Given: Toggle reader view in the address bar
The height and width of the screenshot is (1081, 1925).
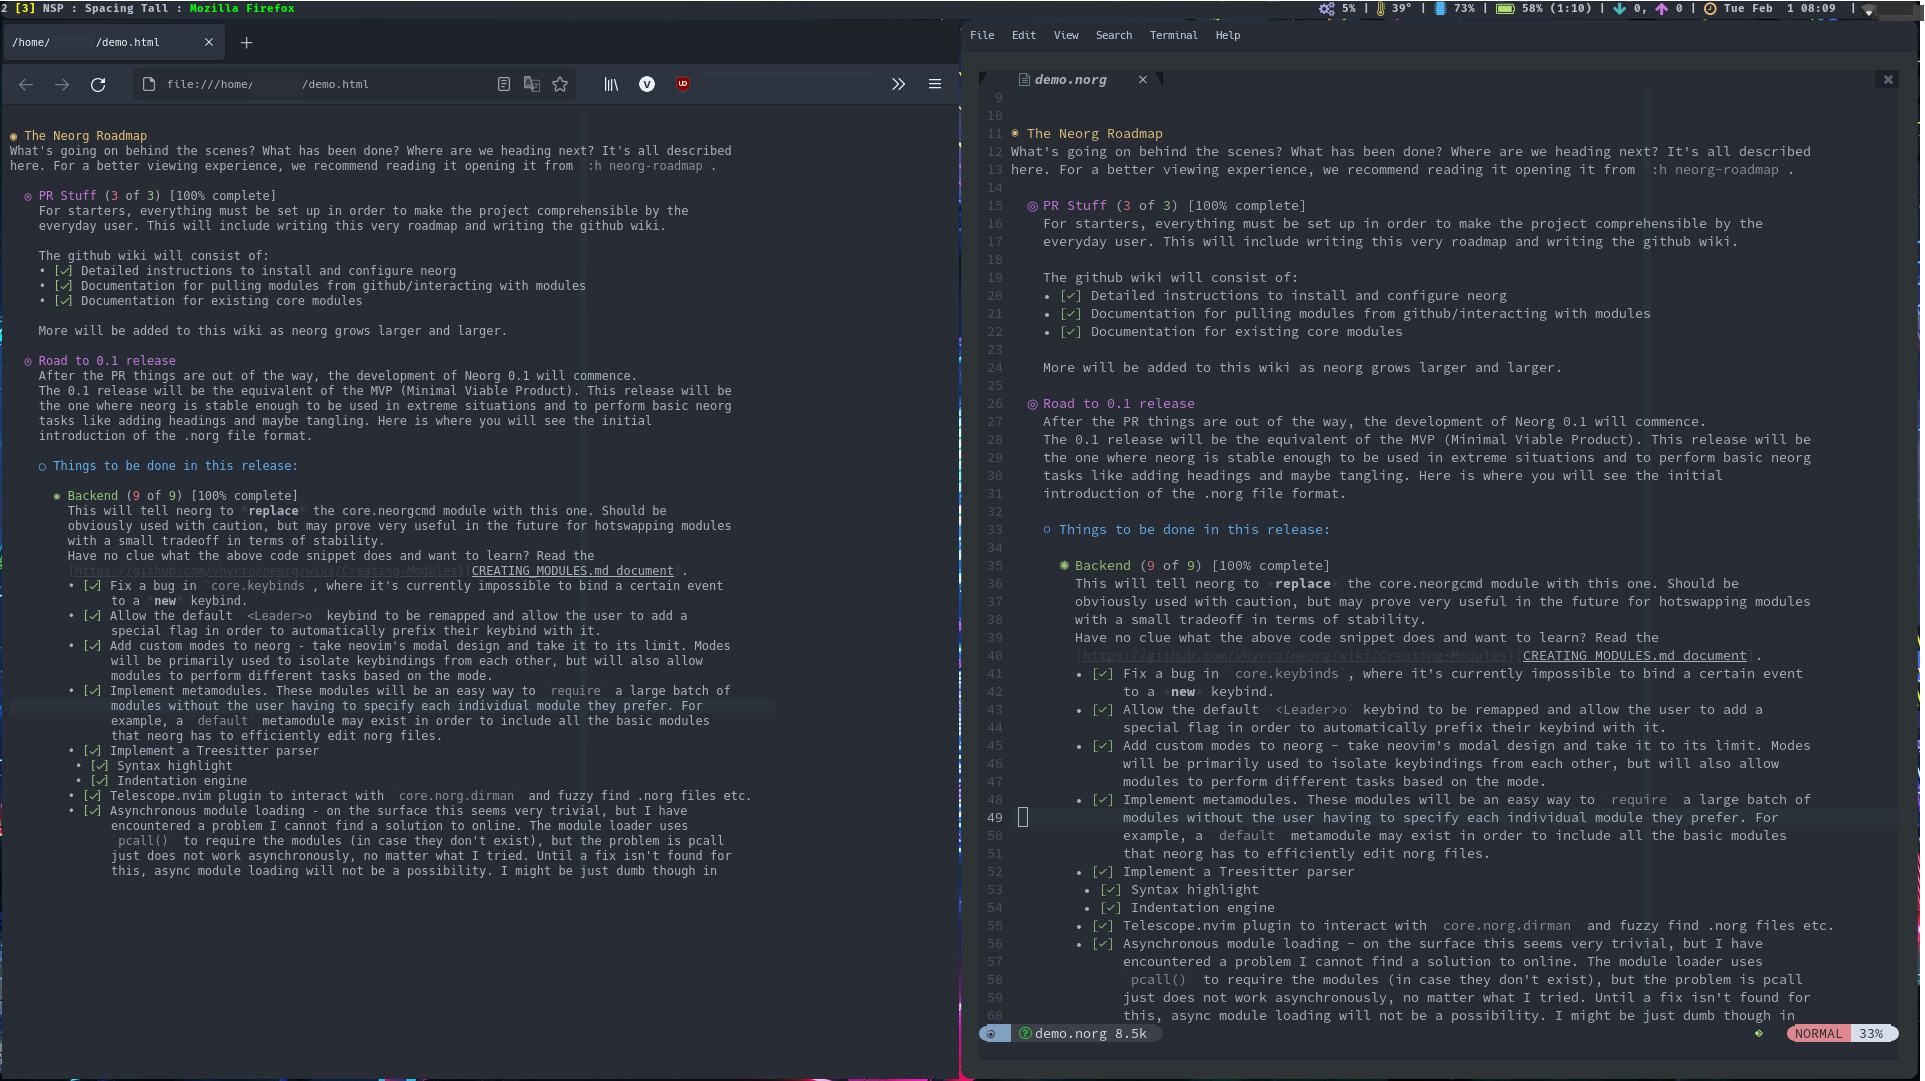Looking at the screenshot, I should click(x=504, y=85).
